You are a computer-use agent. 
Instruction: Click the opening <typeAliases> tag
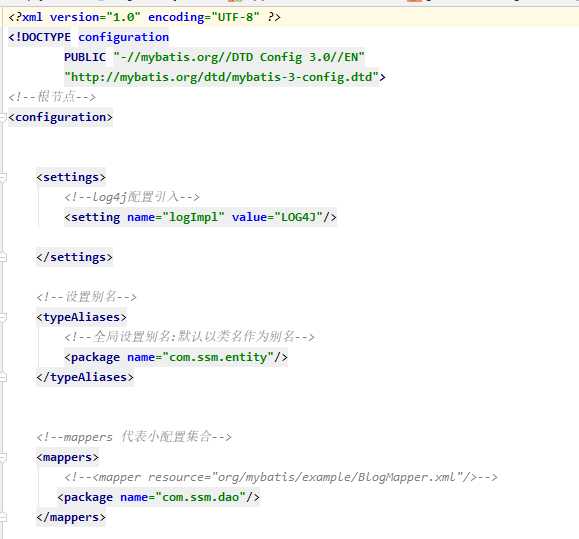click(x=81, y=317)
